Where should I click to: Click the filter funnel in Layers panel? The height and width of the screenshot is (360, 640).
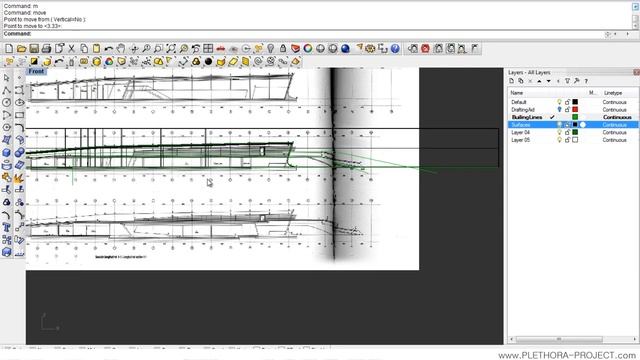567,81
